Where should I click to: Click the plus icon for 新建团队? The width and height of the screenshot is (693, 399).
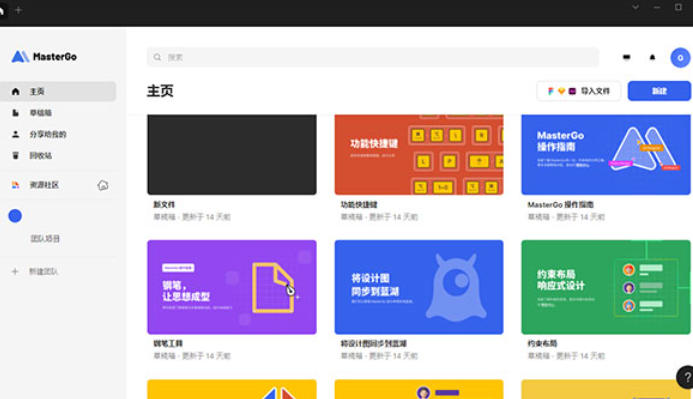15,271
